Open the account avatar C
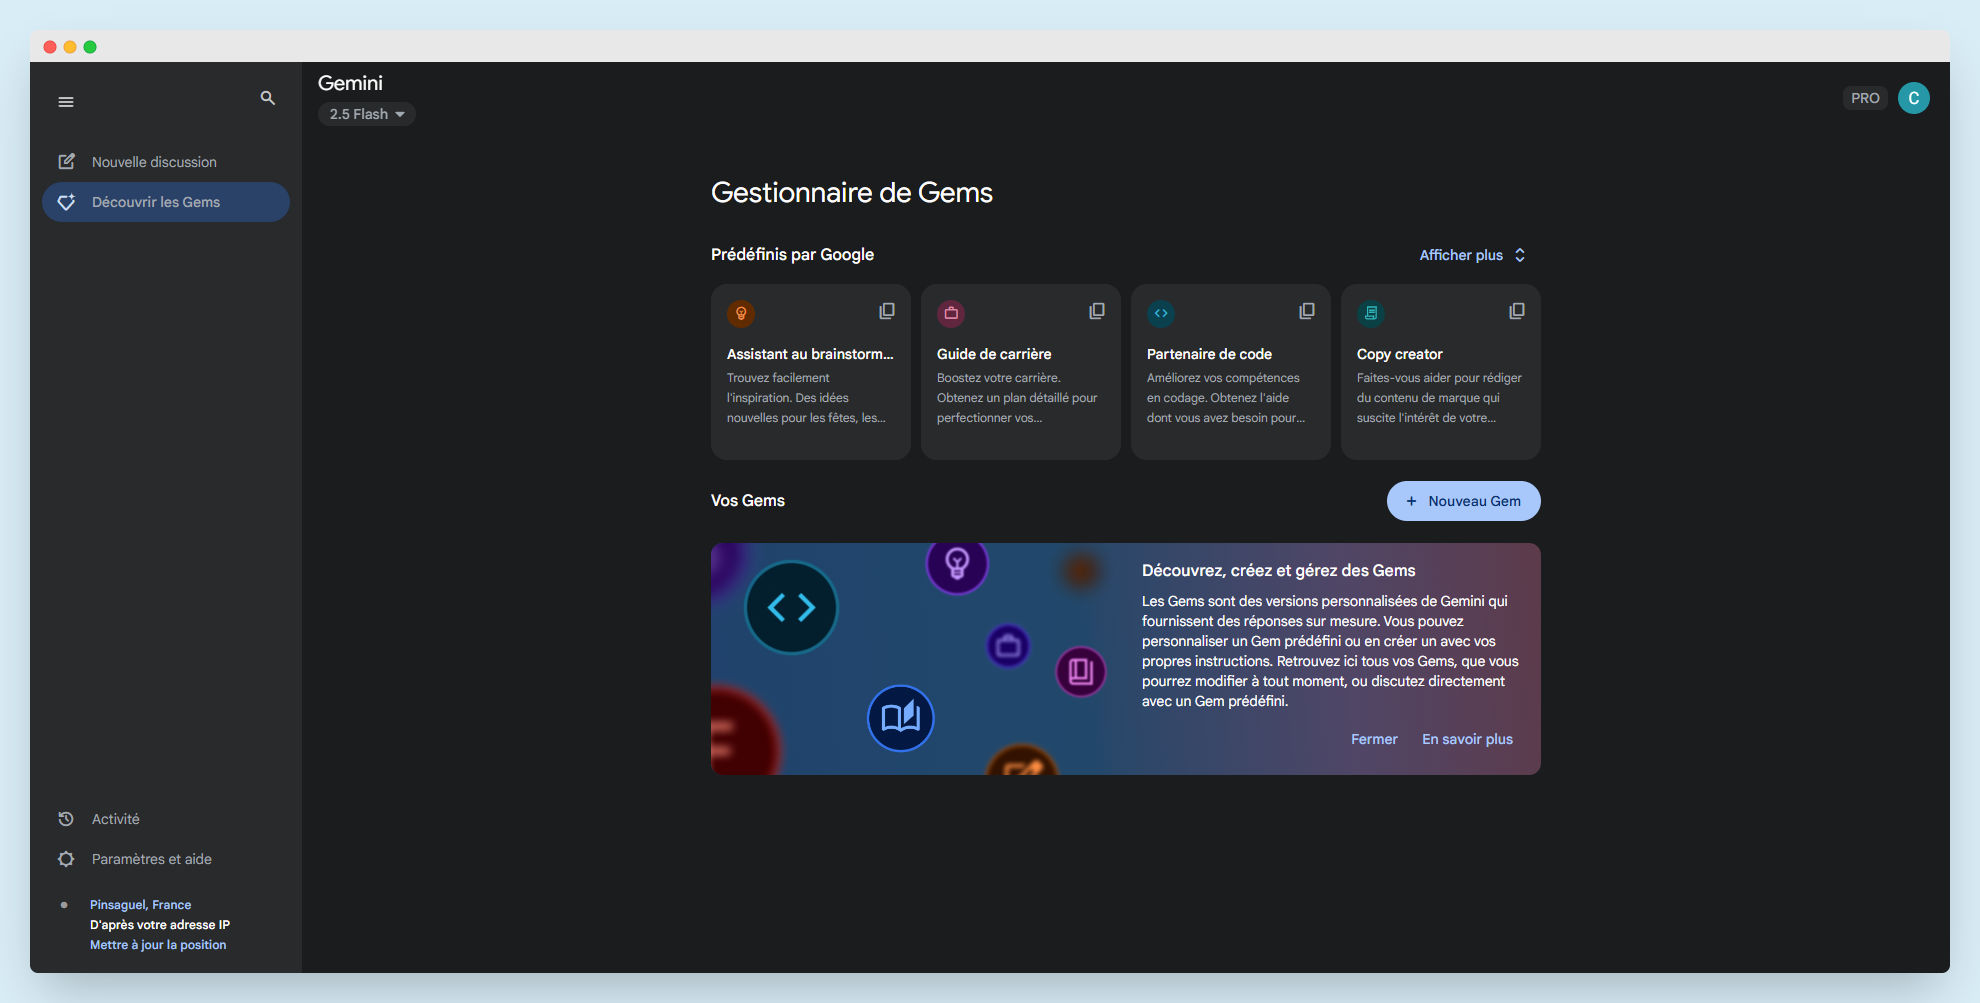The height and width of the screenshot is (1003, 1980). (x=1913, y=98)
